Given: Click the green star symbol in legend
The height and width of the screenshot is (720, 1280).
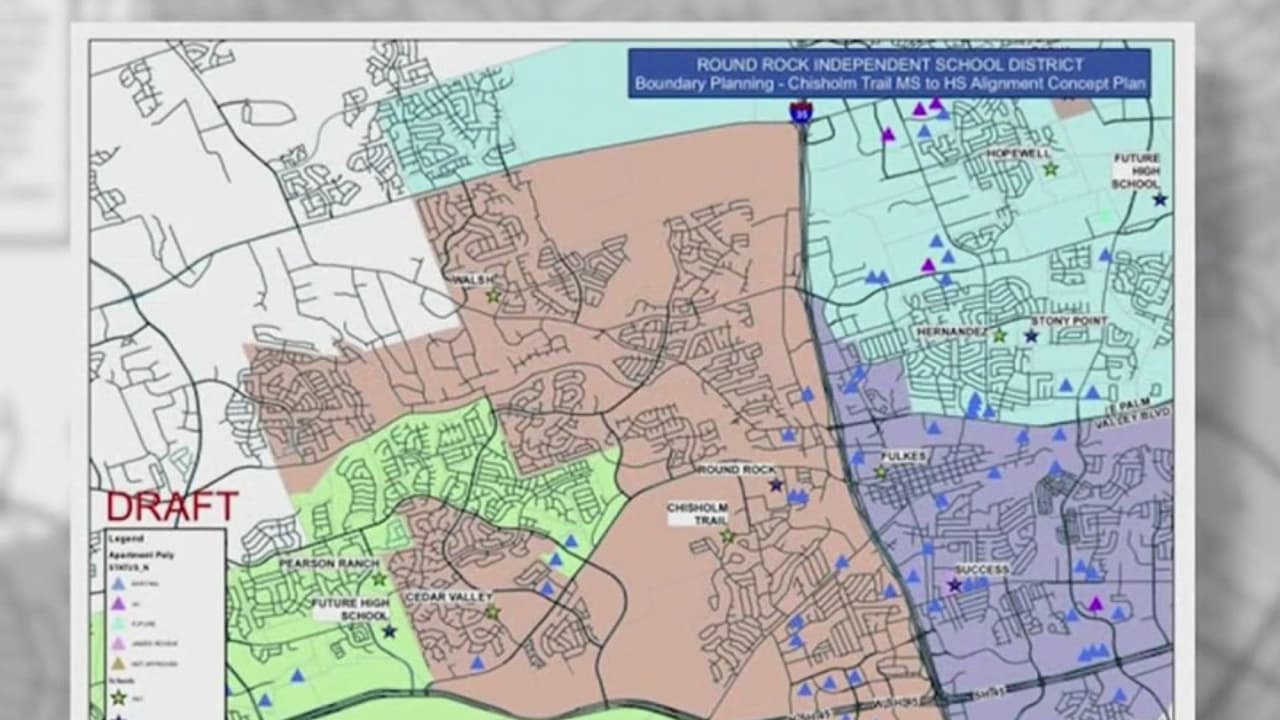Looking at the screenshot, I should click(x=118, y=697).
